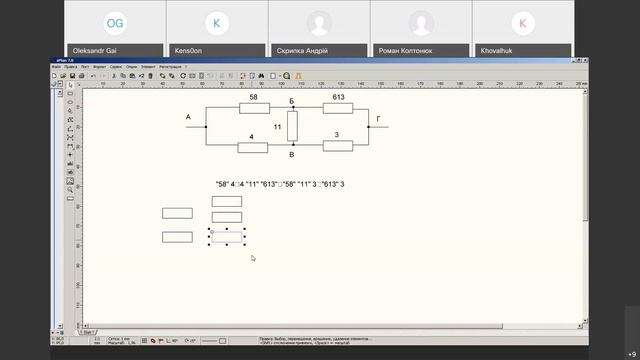Open the Регистрация menu
The height and width of the screenshot is (360, 640).
pyautogui.click(x=170, y=67)
